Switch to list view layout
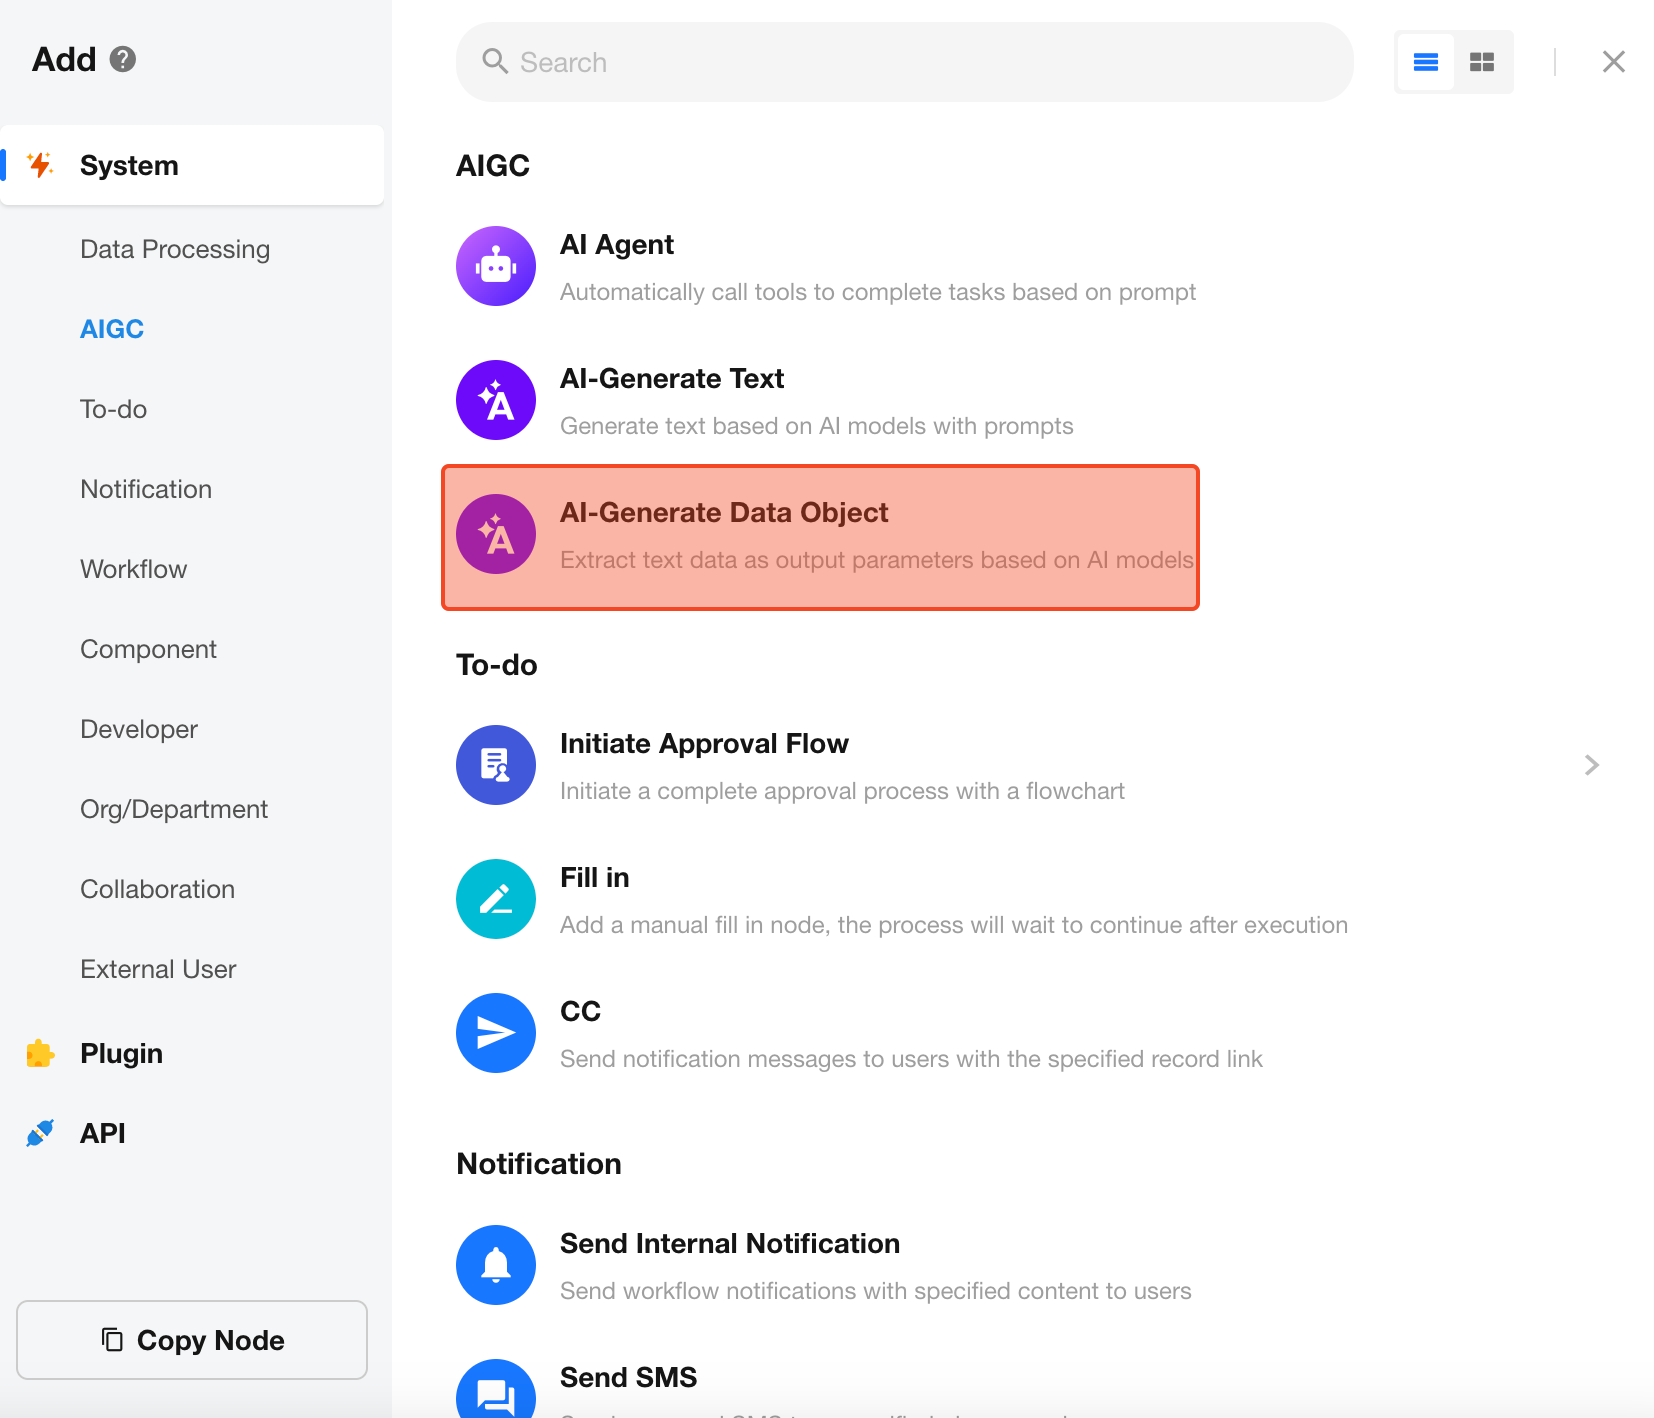The height and width of the screenshot is (1418, 1654). coord(1425,62)
